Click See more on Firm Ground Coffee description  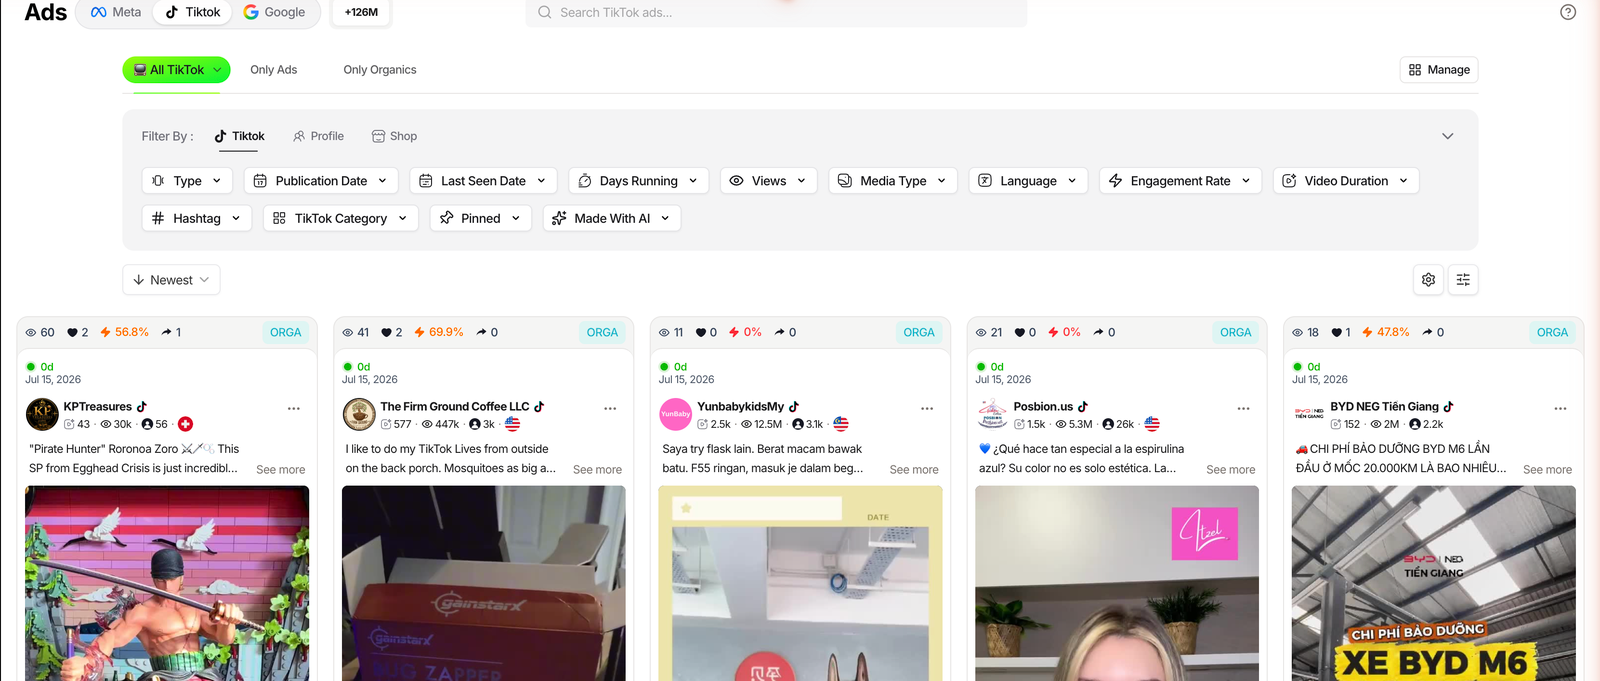click(x=597, y=469)
